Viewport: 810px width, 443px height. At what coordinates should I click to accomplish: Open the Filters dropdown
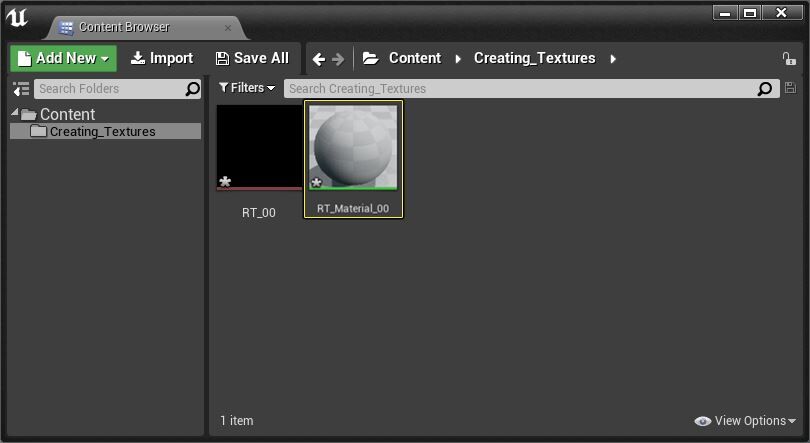[246, 88]
